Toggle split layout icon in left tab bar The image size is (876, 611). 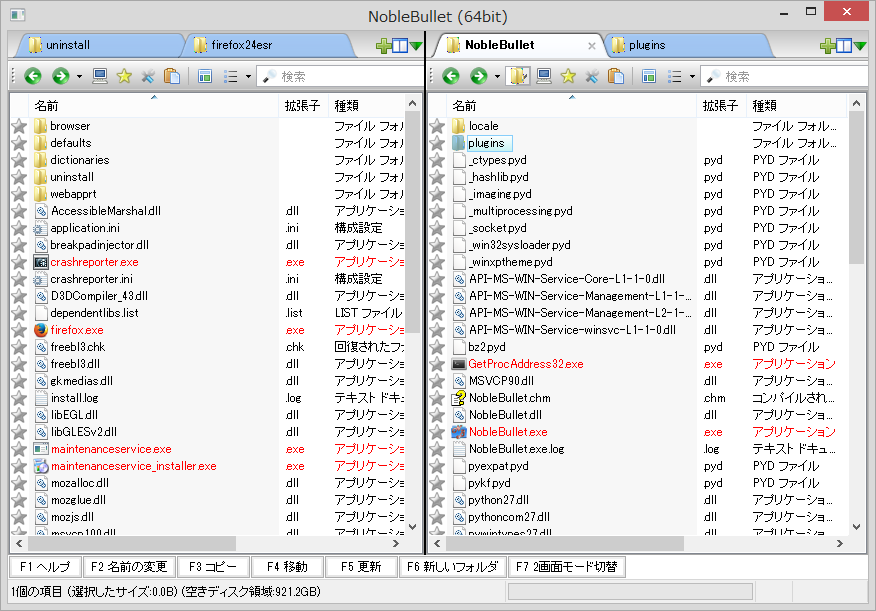[400, 46]
